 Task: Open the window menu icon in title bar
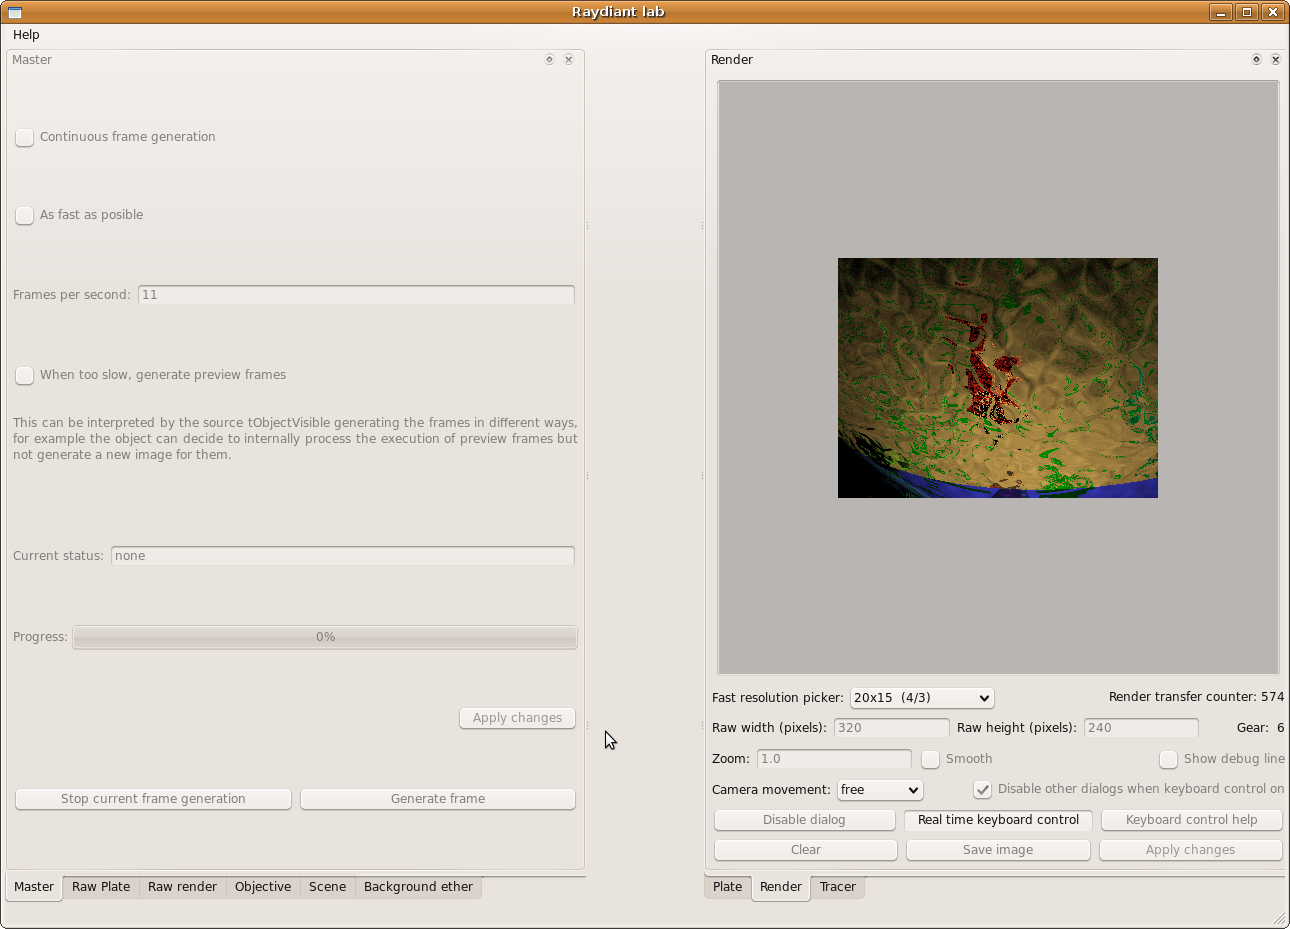[x=15, y=12]
